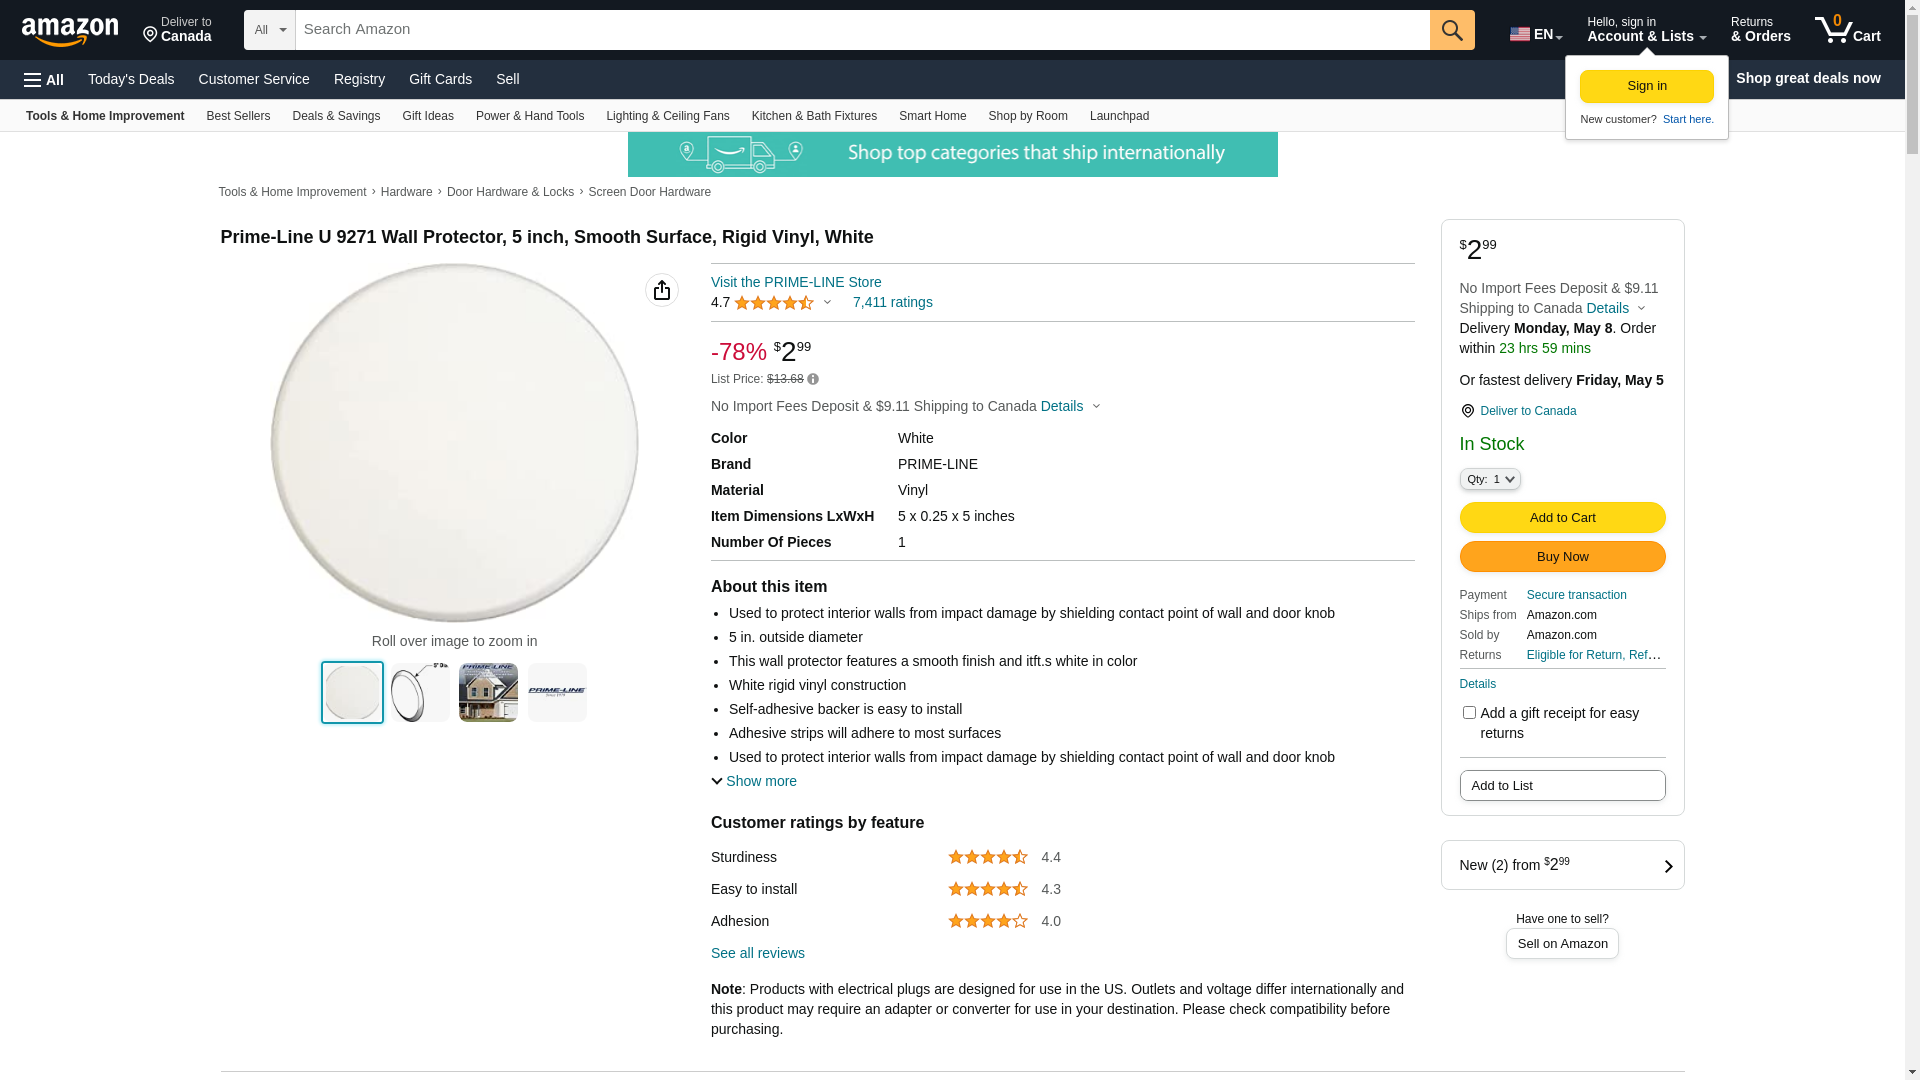Select Lighting & Ceiling Fans menu item
1920x1080 pixels.
pos(668,116)
